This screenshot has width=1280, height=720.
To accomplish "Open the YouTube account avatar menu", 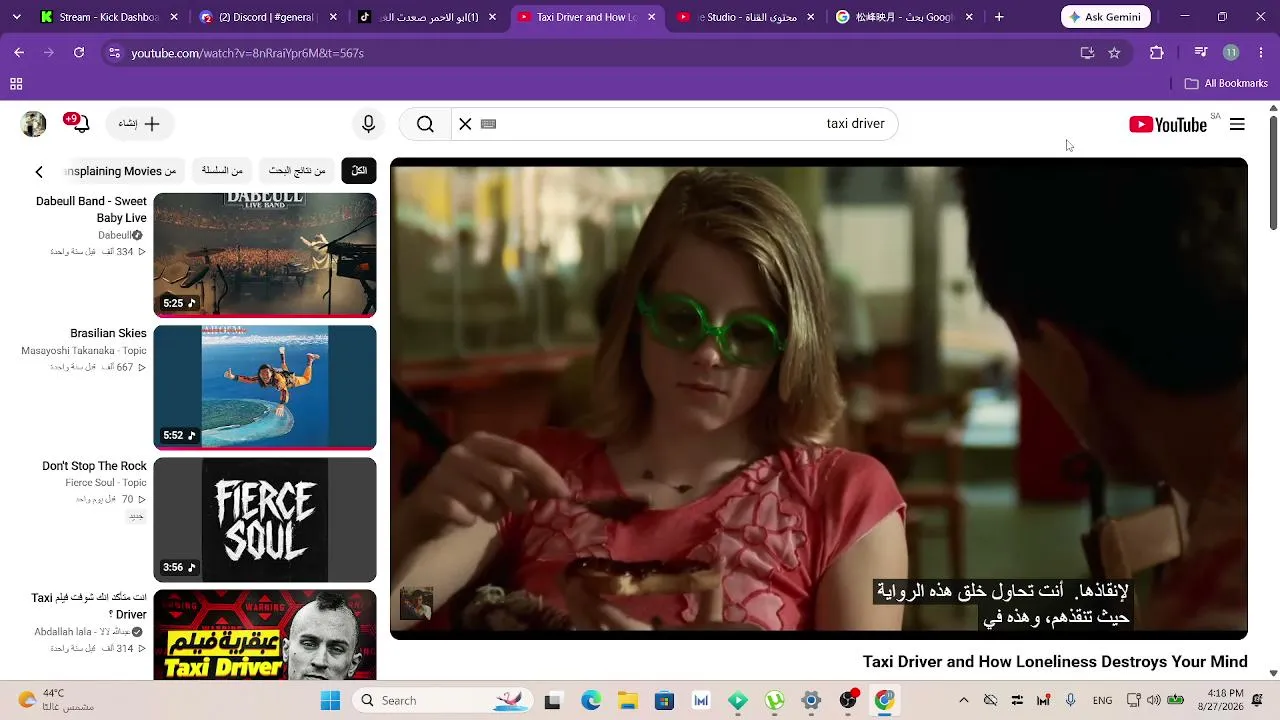I will point(34,124).
